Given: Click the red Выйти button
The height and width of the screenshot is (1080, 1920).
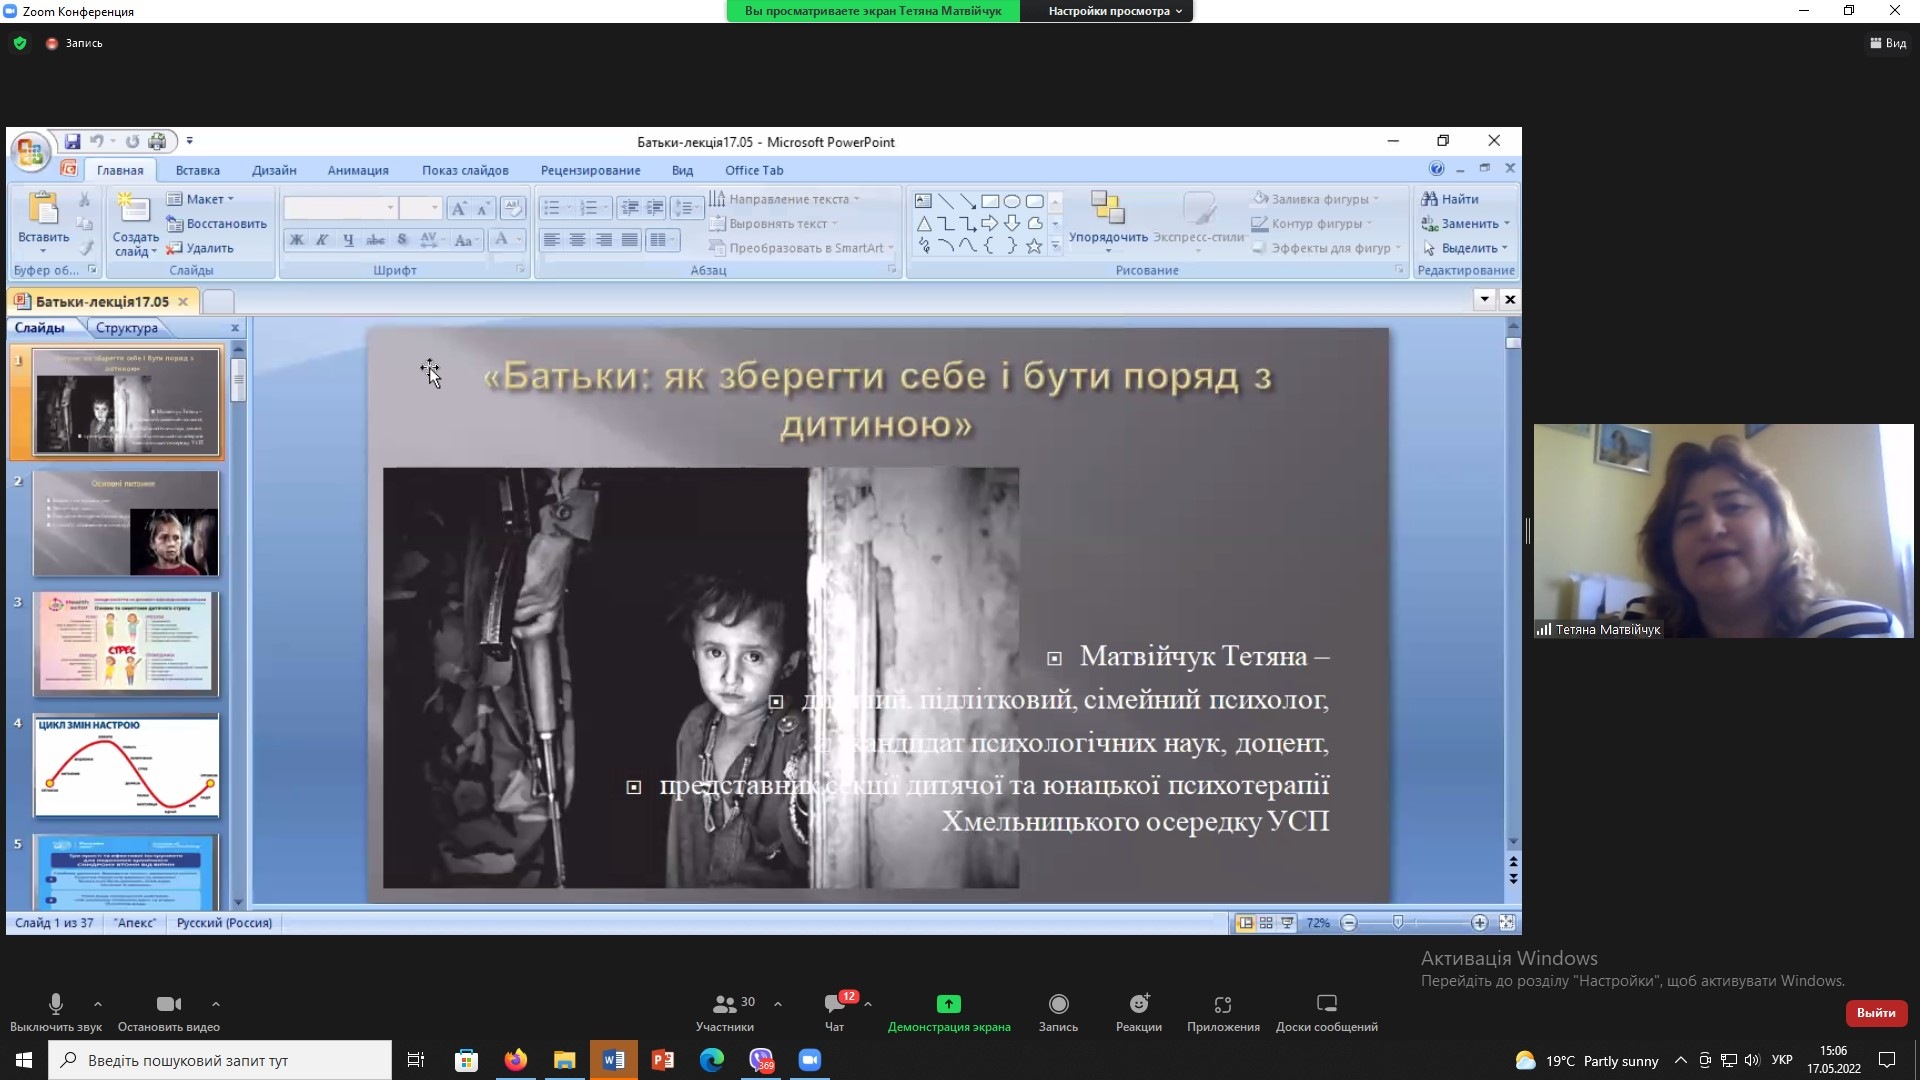Looking at the screenshot, I should point(1875,1013).
